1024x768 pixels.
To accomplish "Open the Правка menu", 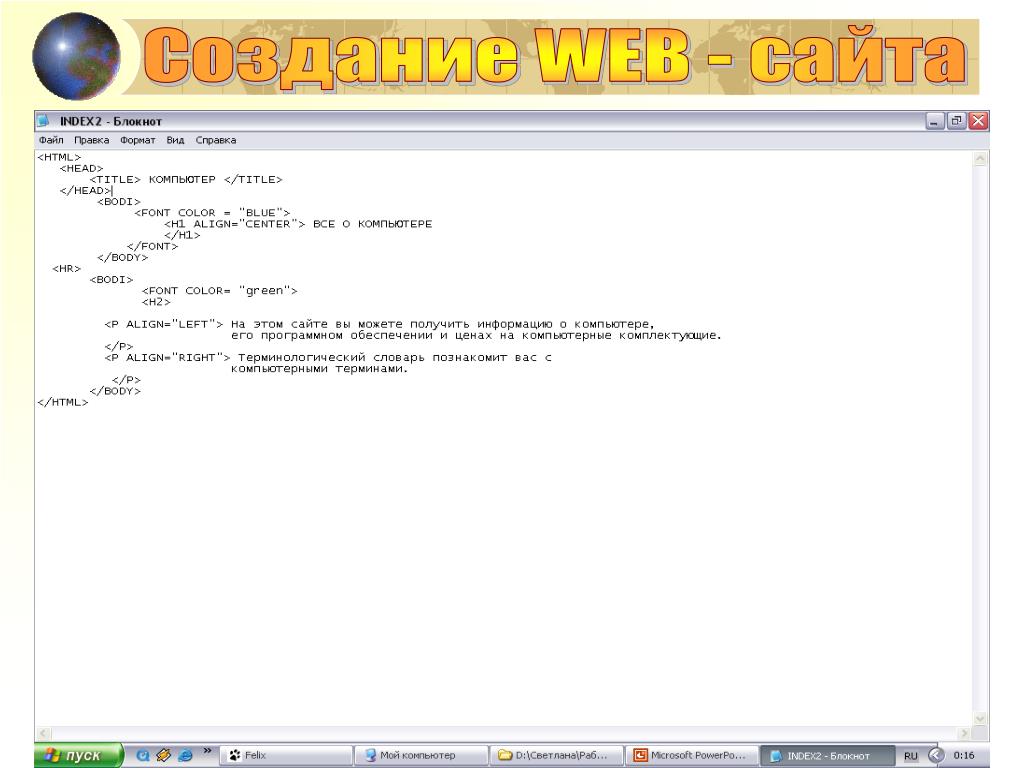I will 91,140.
